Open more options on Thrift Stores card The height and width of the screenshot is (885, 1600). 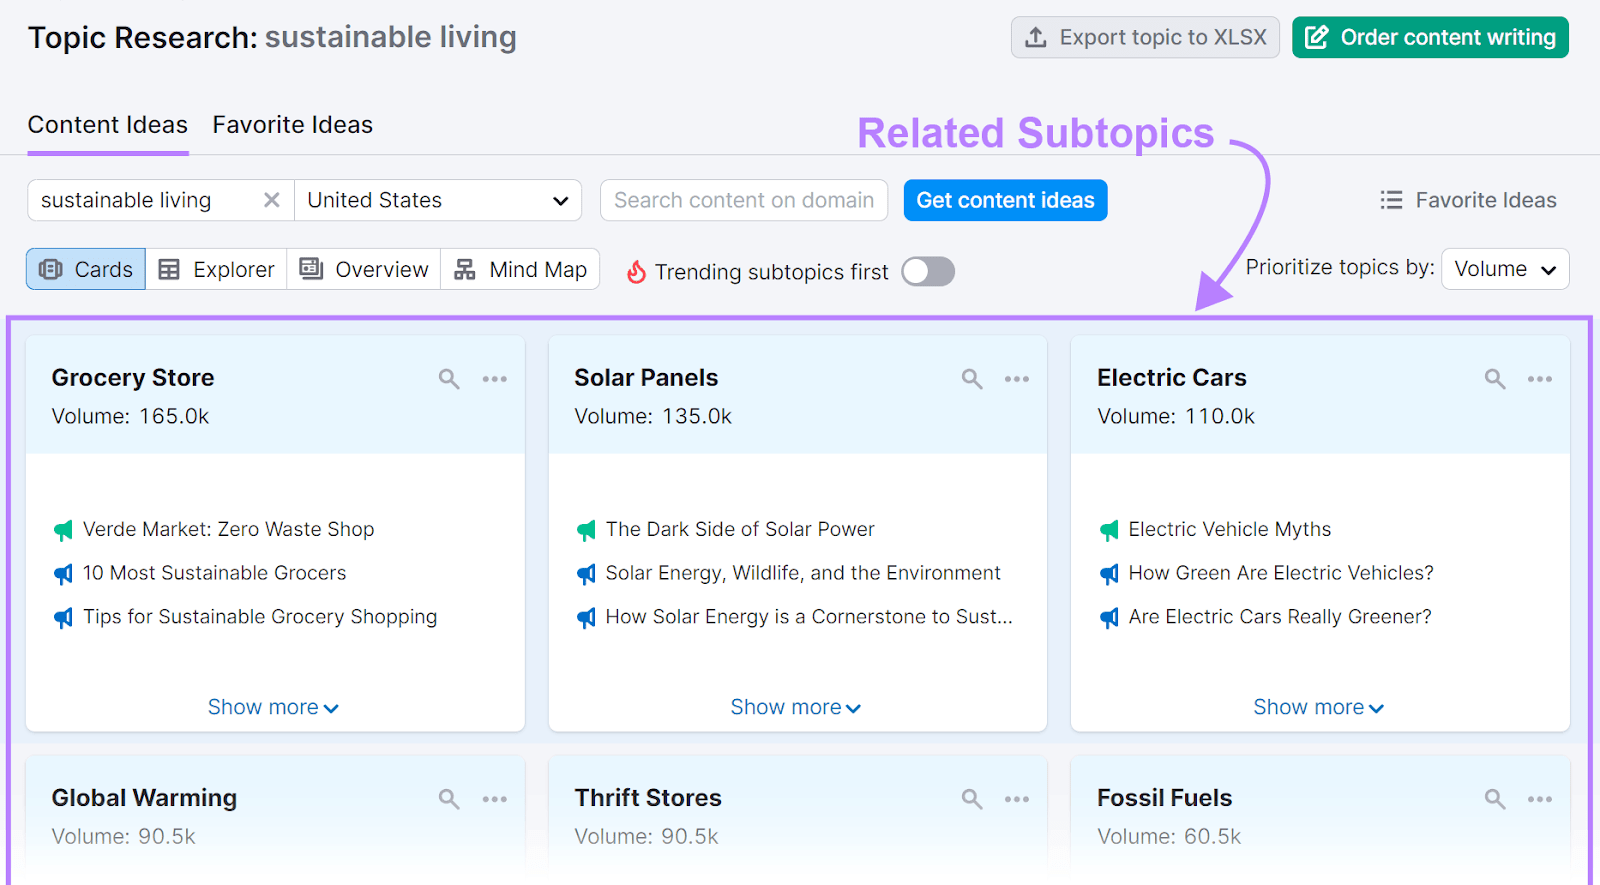click(x=1017, y=799)
